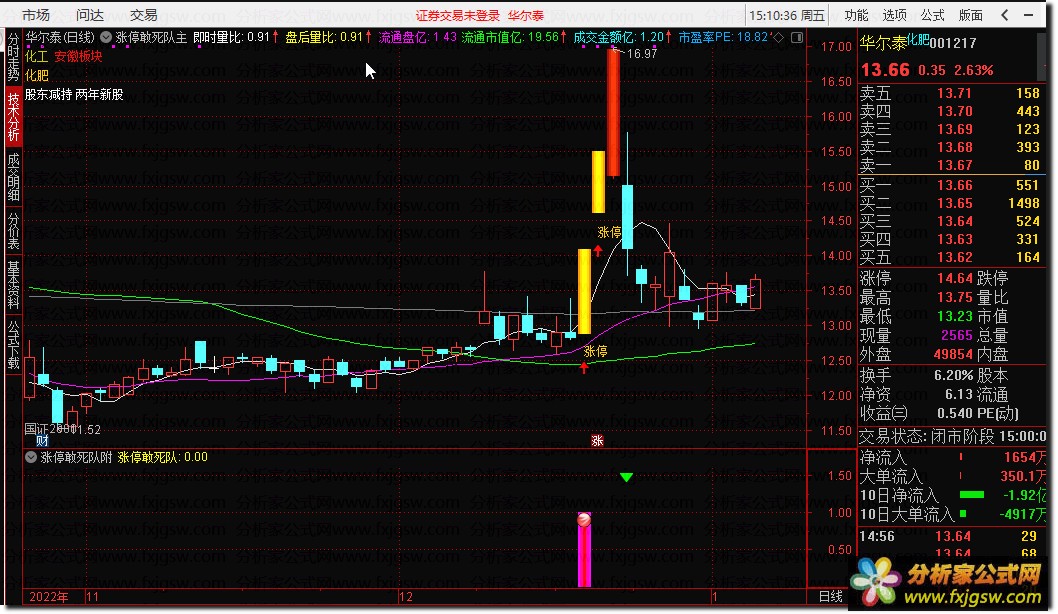Switch to 分价表 sidebar tab

coord(13,231)
